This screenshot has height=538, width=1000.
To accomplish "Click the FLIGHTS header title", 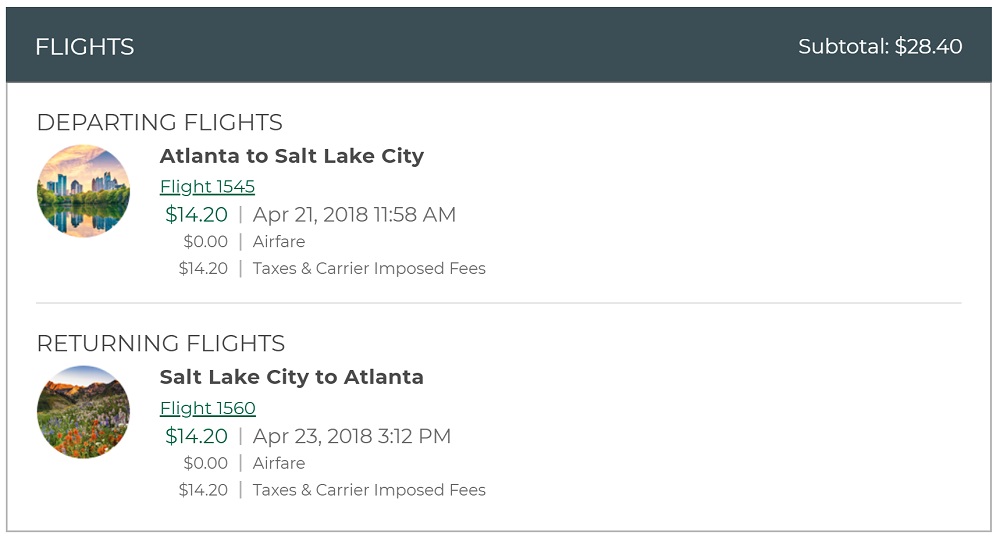I will [84, 47].
